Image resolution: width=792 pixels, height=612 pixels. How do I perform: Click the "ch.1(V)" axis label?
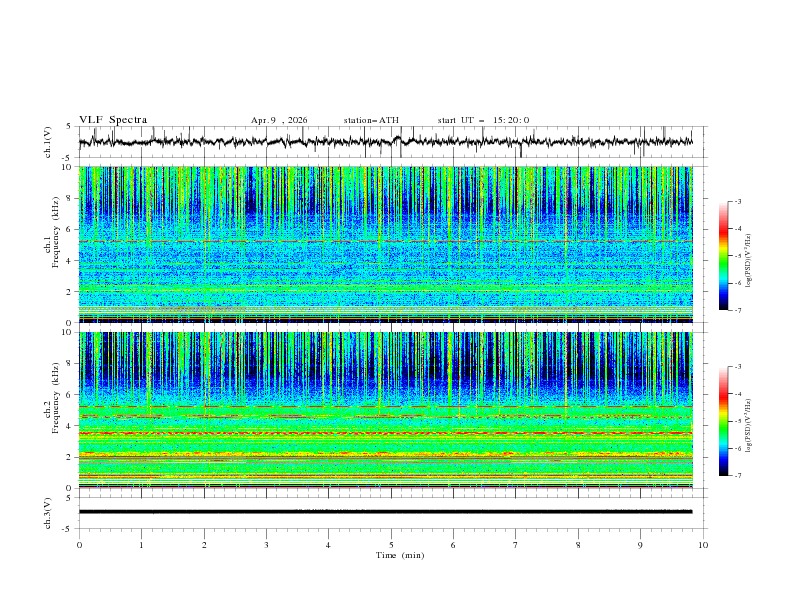coord(48,142)
